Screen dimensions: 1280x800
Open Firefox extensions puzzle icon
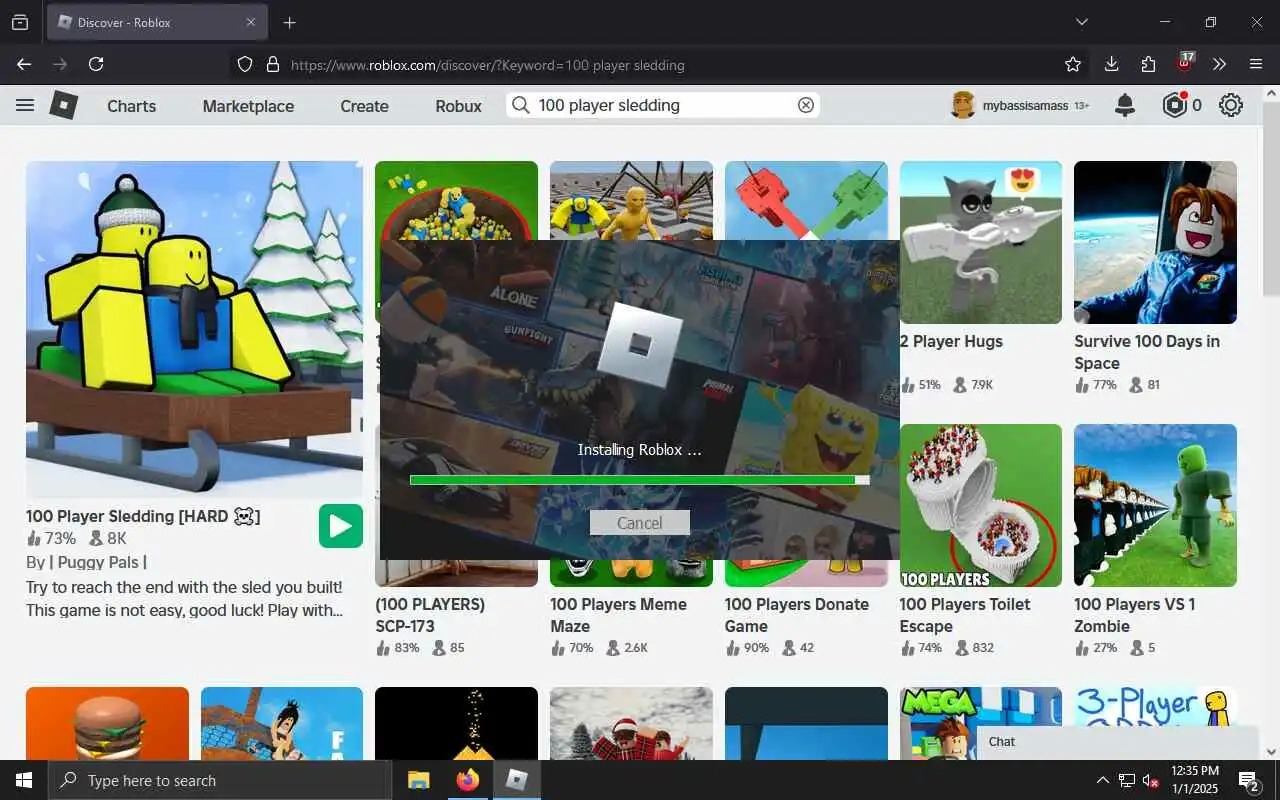[1148, 64]
